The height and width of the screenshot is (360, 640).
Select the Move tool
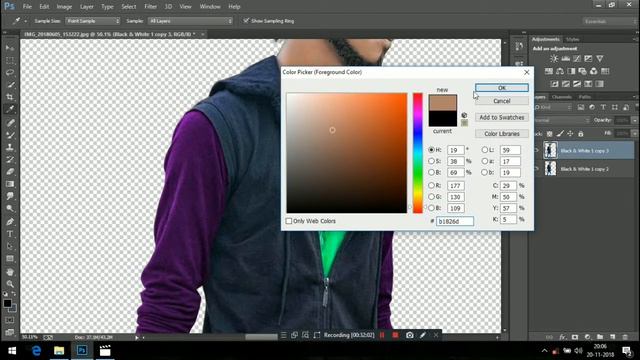10,48
